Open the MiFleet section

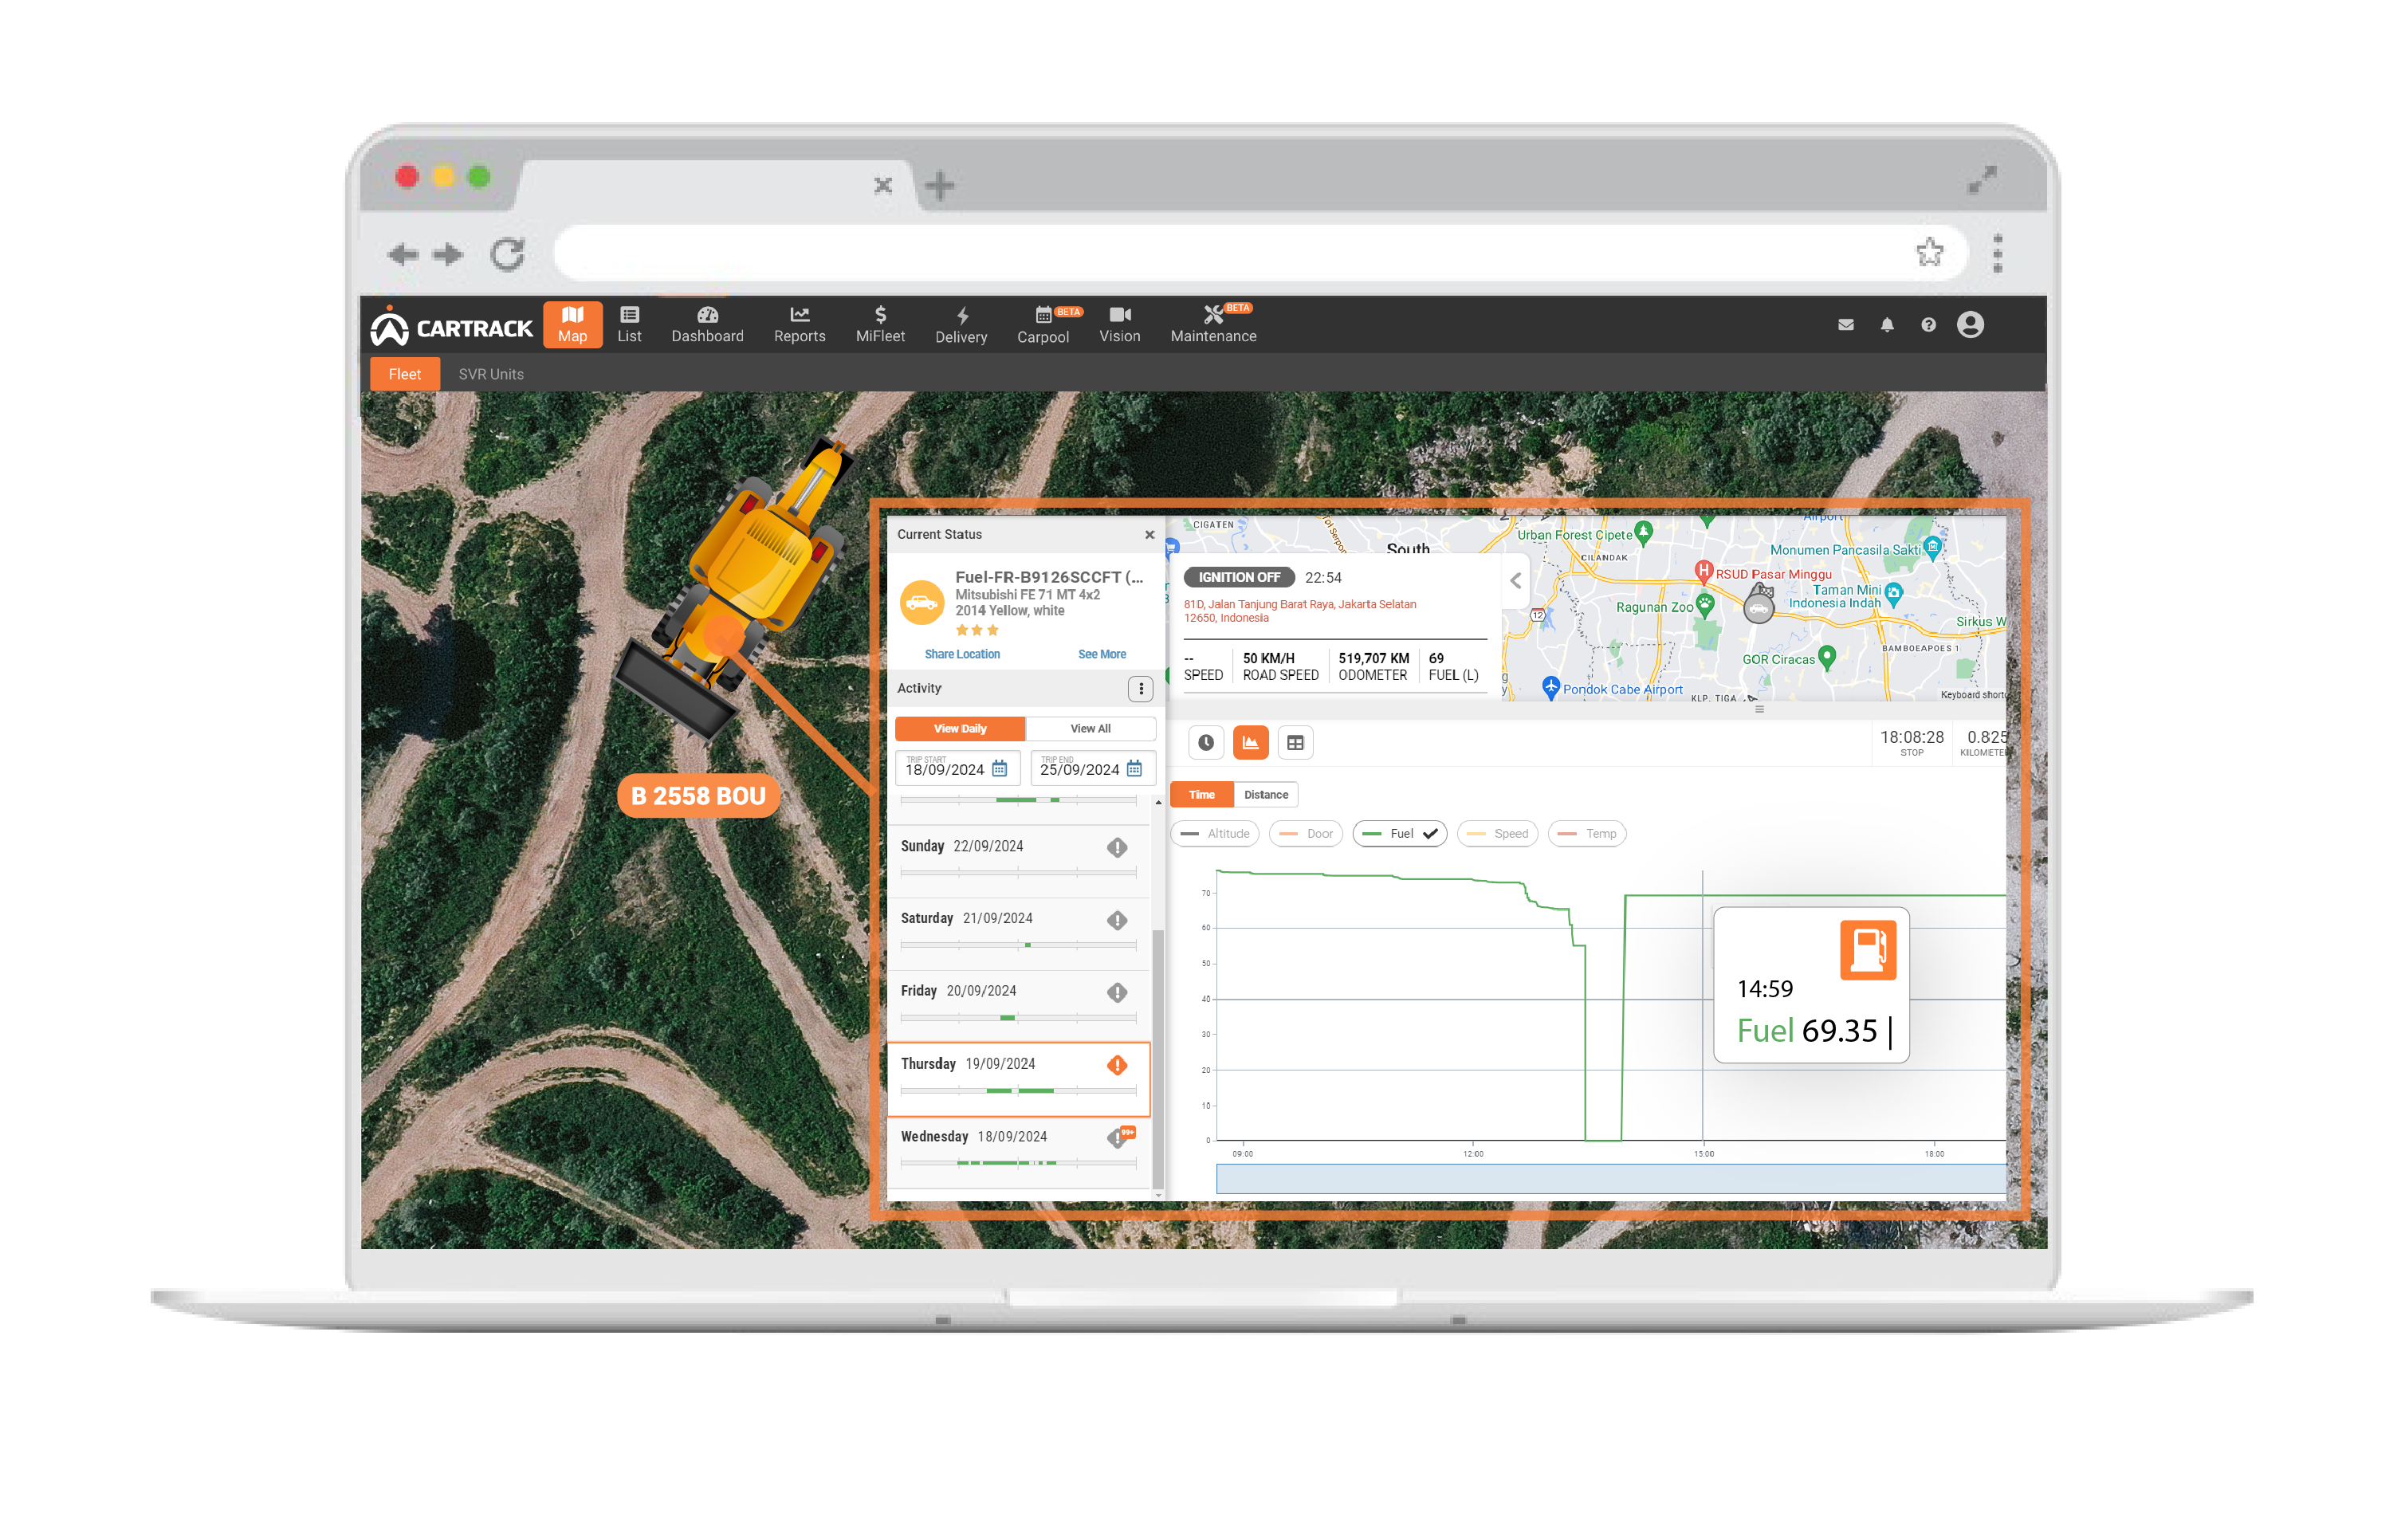[880, 324]
